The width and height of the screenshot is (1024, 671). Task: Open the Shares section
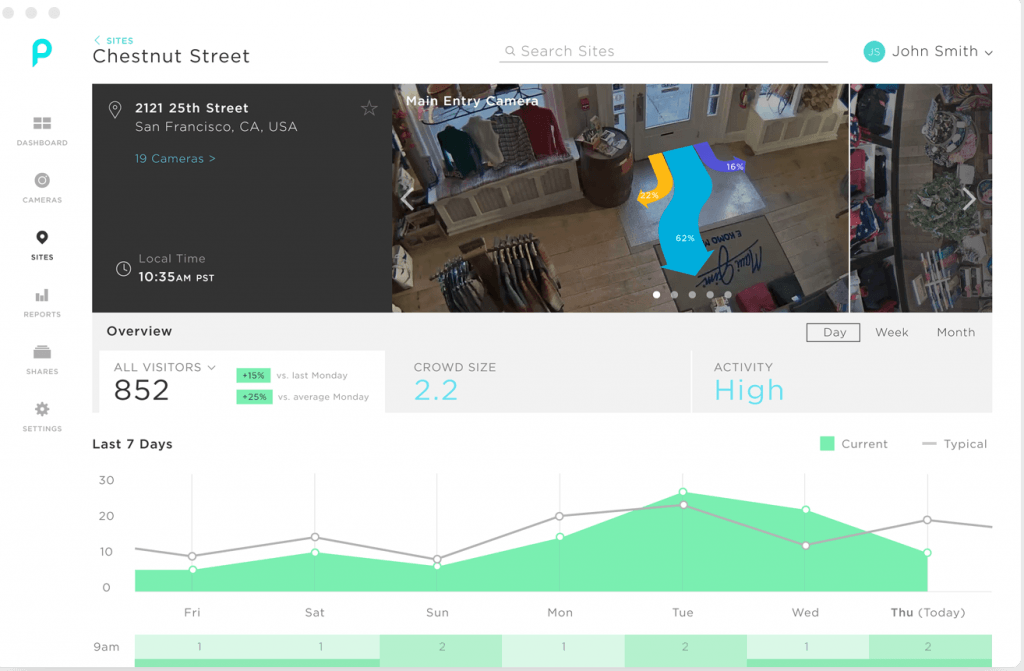click(x=41, y=358)
